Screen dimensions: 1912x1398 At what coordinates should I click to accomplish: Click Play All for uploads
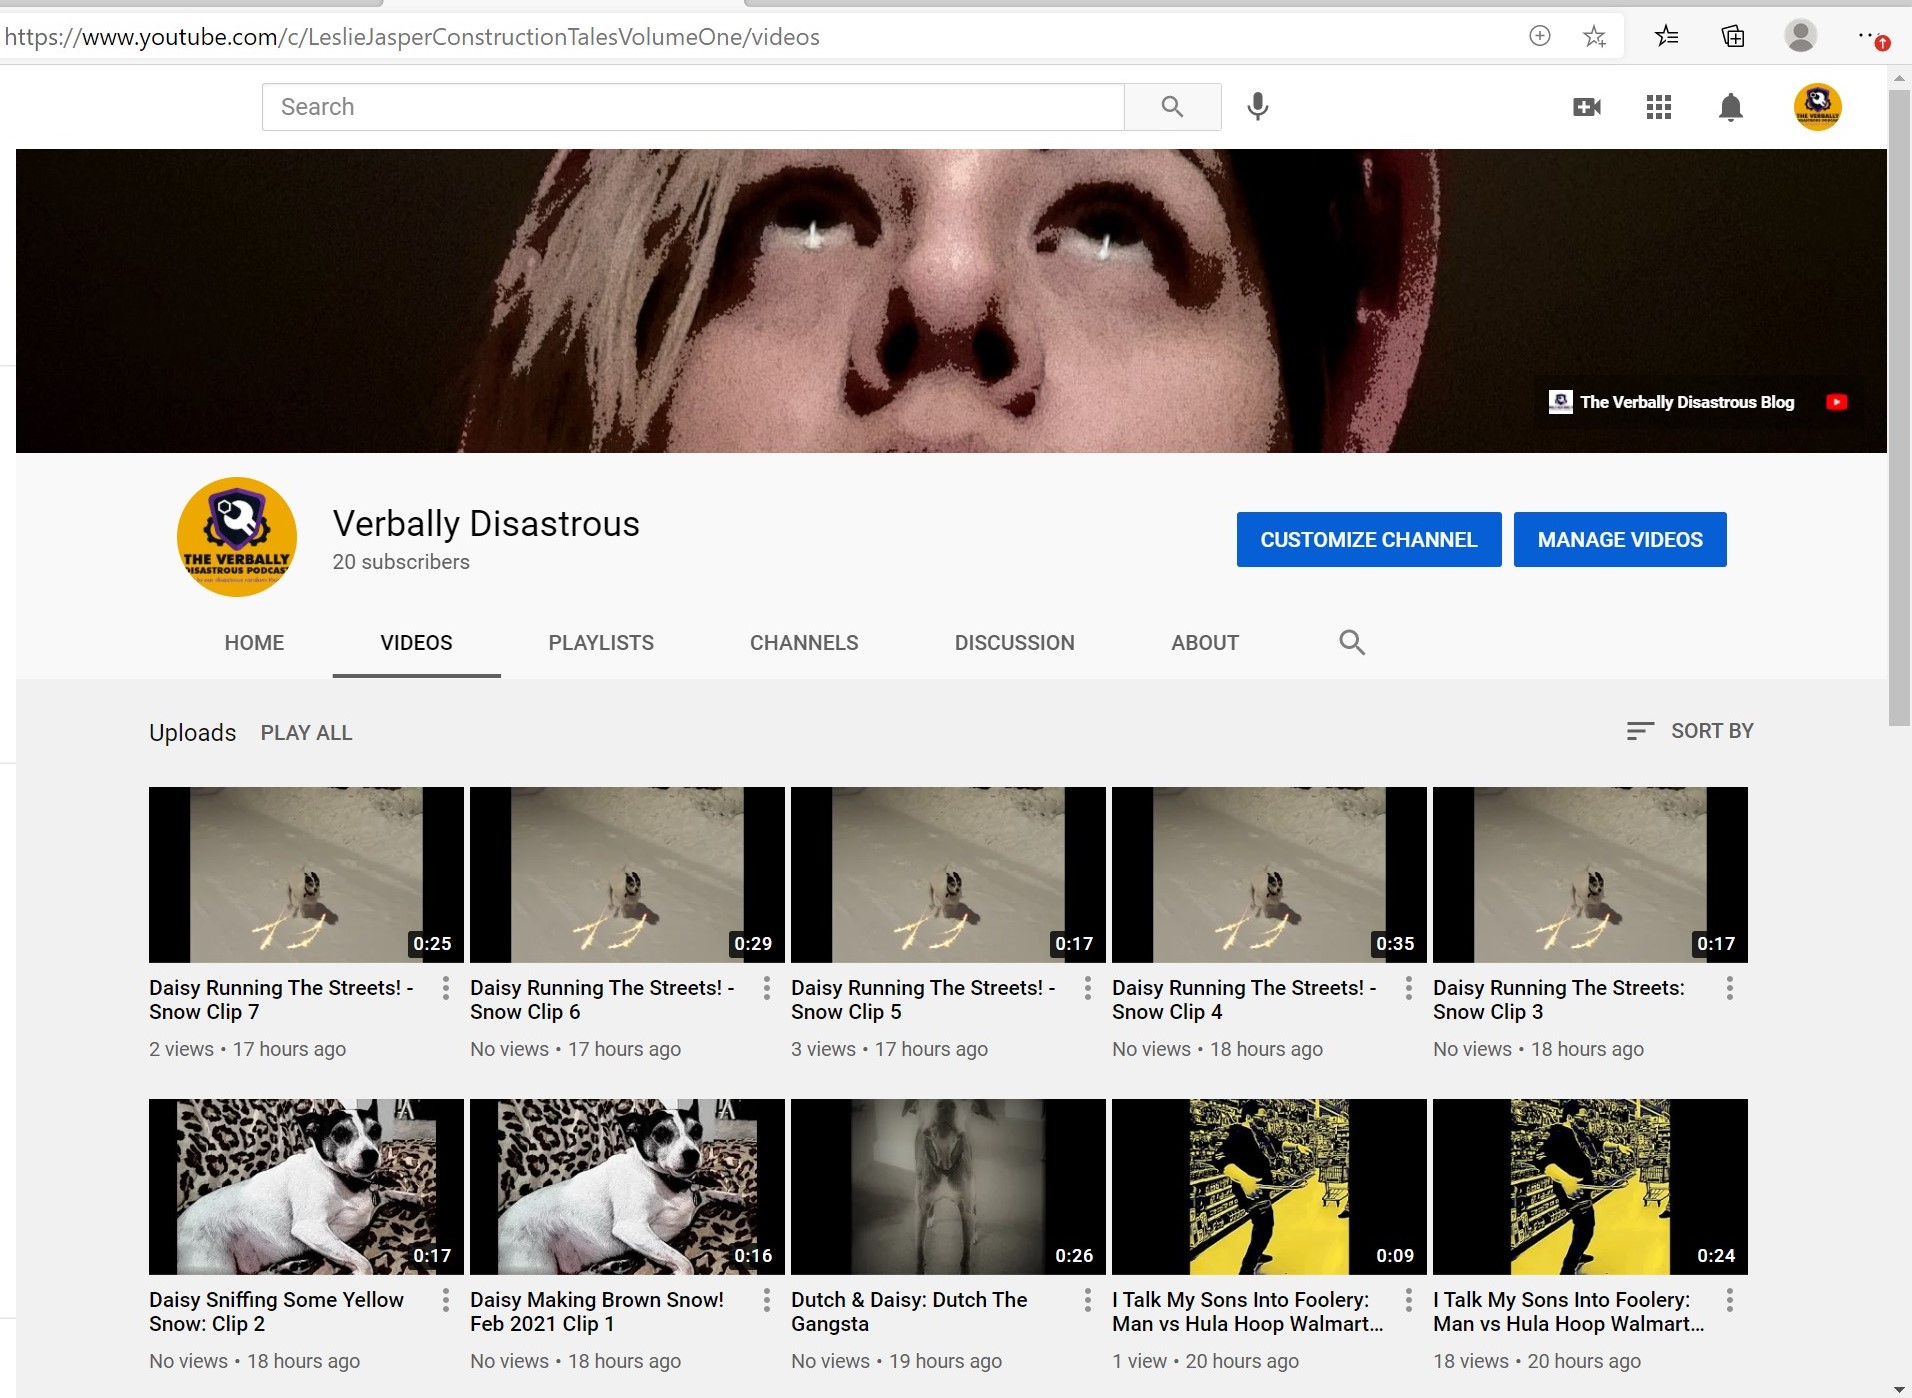[x=306, y=733]
